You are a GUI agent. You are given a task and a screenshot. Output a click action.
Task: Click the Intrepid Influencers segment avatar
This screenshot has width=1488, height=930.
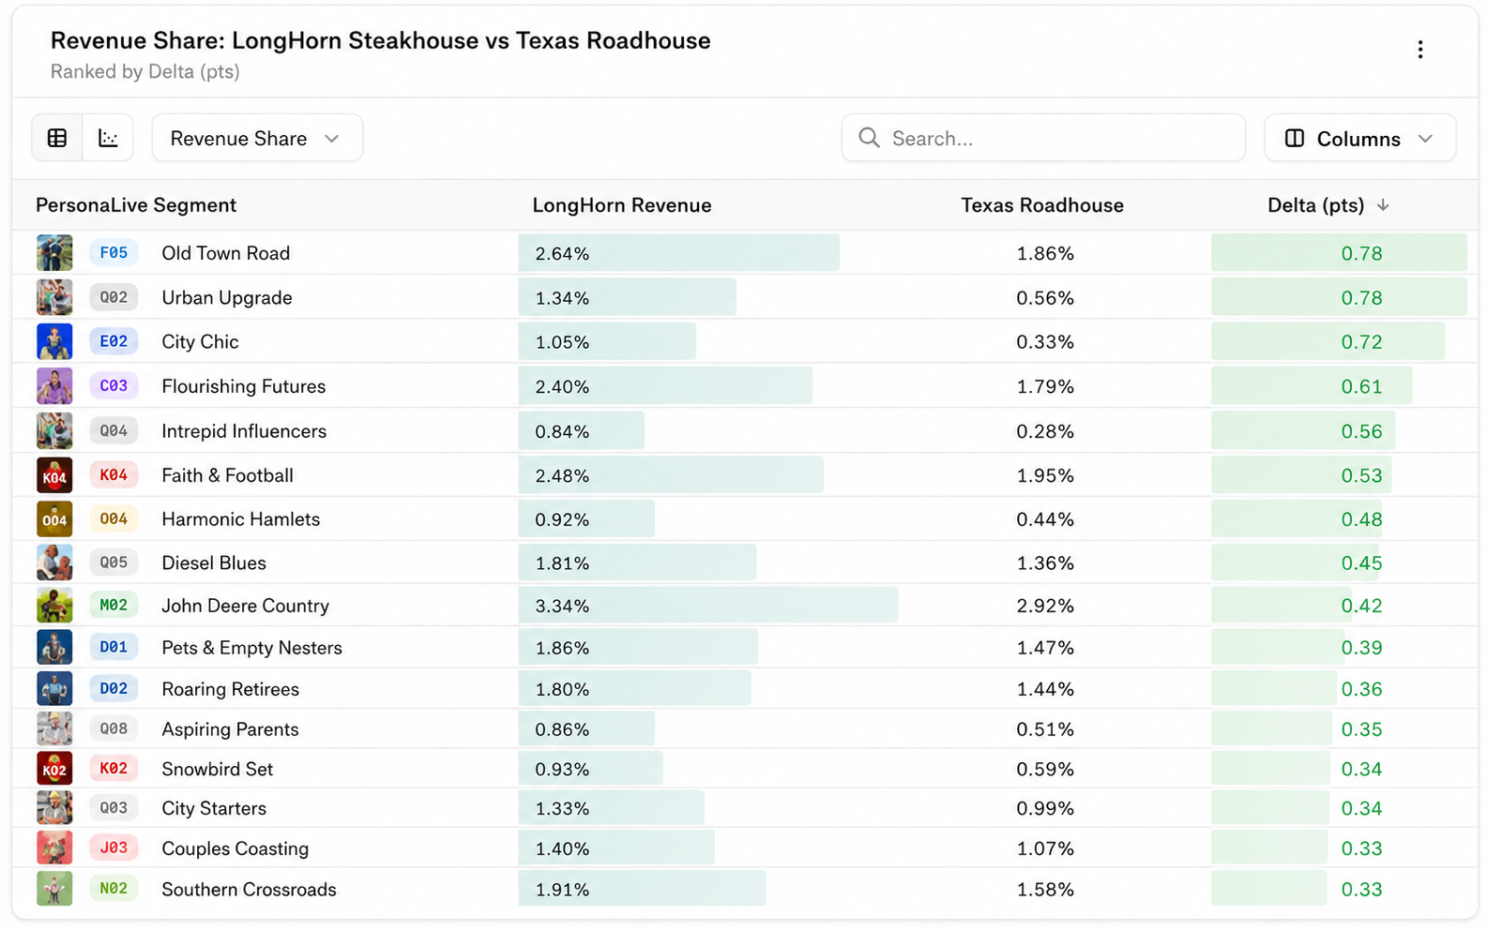54,431
